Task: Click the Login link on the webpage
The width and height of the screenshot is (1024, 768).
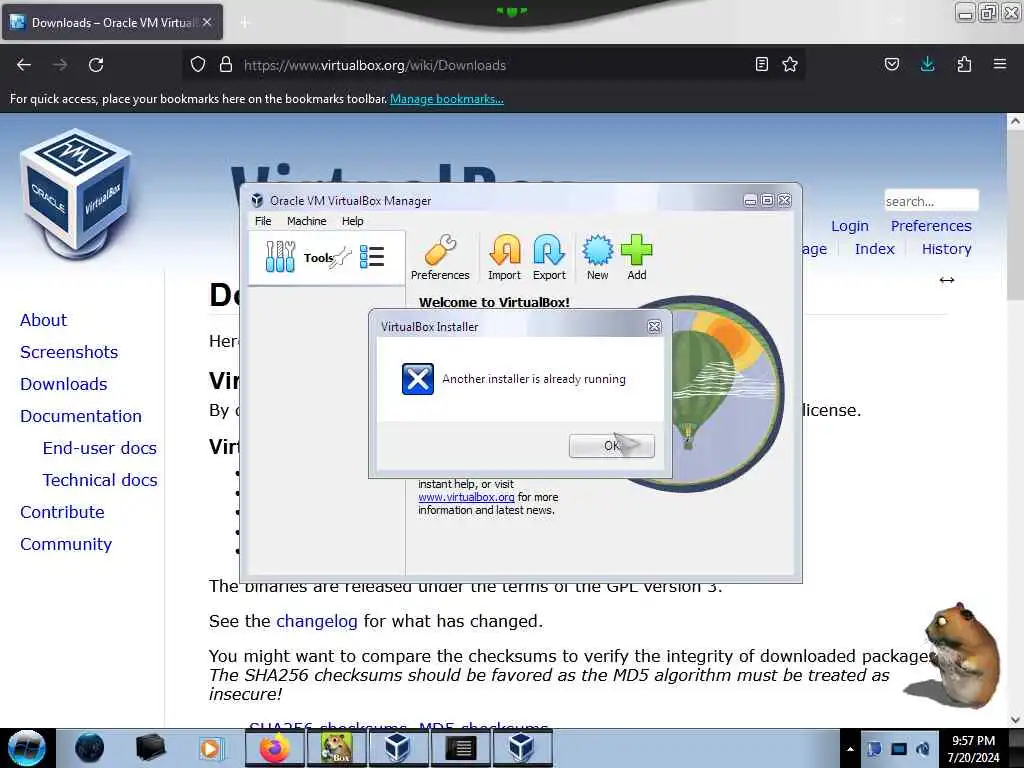Action: pos(850,226)
